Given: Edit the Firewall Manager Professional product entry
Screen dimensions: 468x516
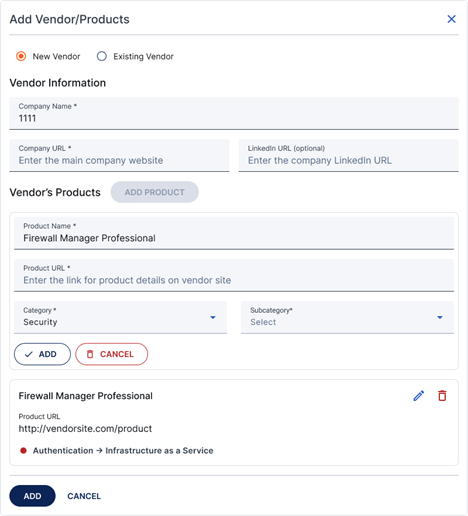Looking at the screenshot, I should click(x=419, y=396).
